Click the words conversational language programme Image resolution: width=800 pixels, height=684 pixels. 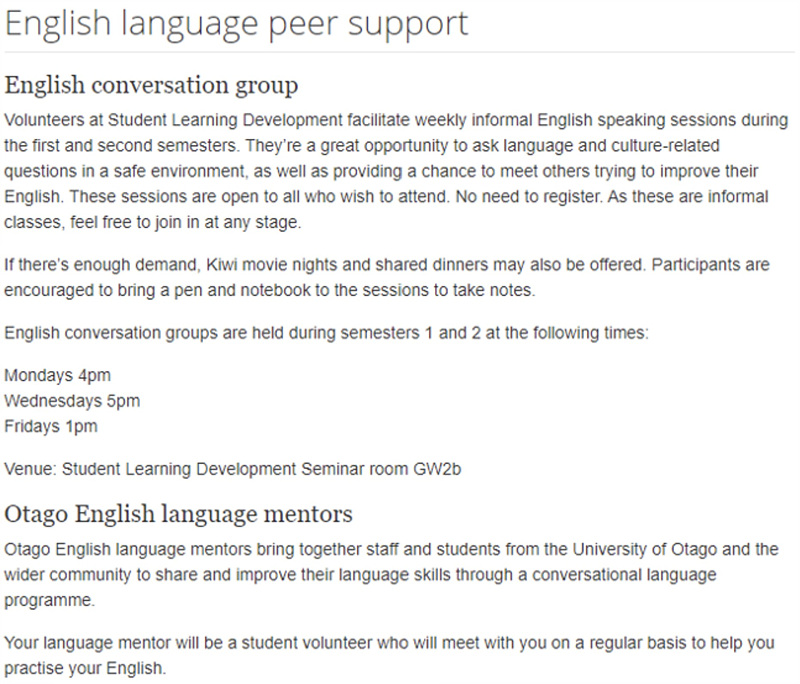(x=360, y=588)
